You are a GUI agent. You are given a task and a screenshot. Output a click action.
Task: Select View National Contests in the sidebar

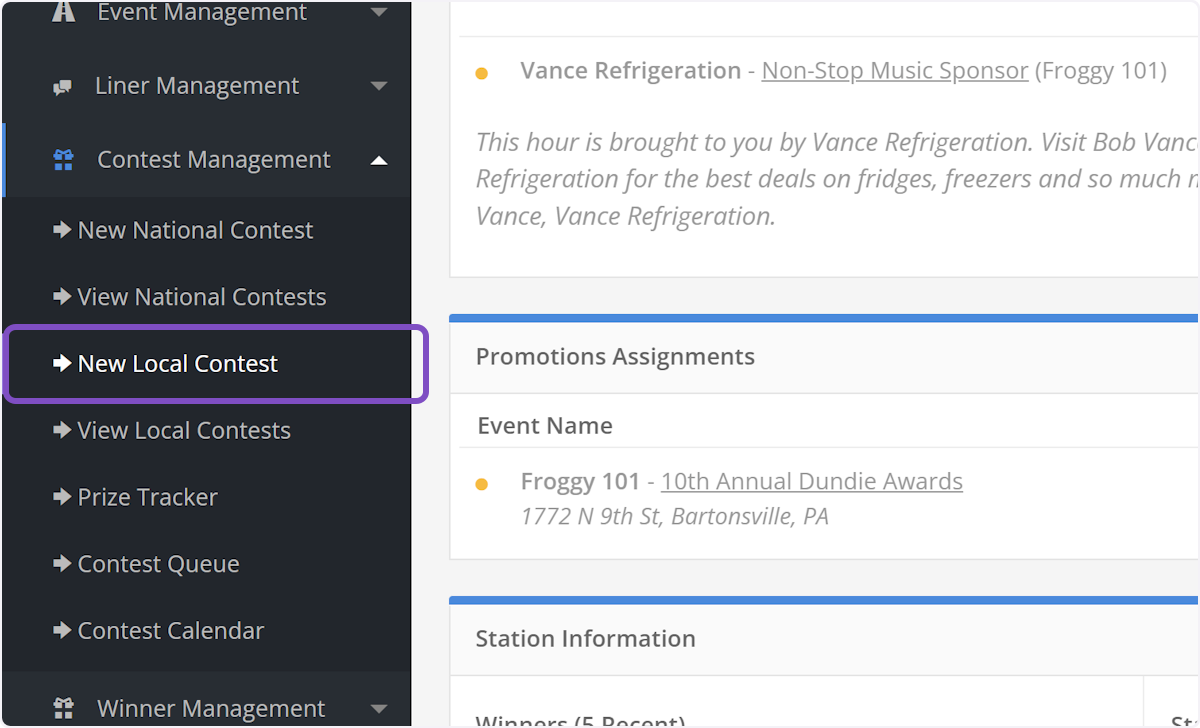coord(201,297)
